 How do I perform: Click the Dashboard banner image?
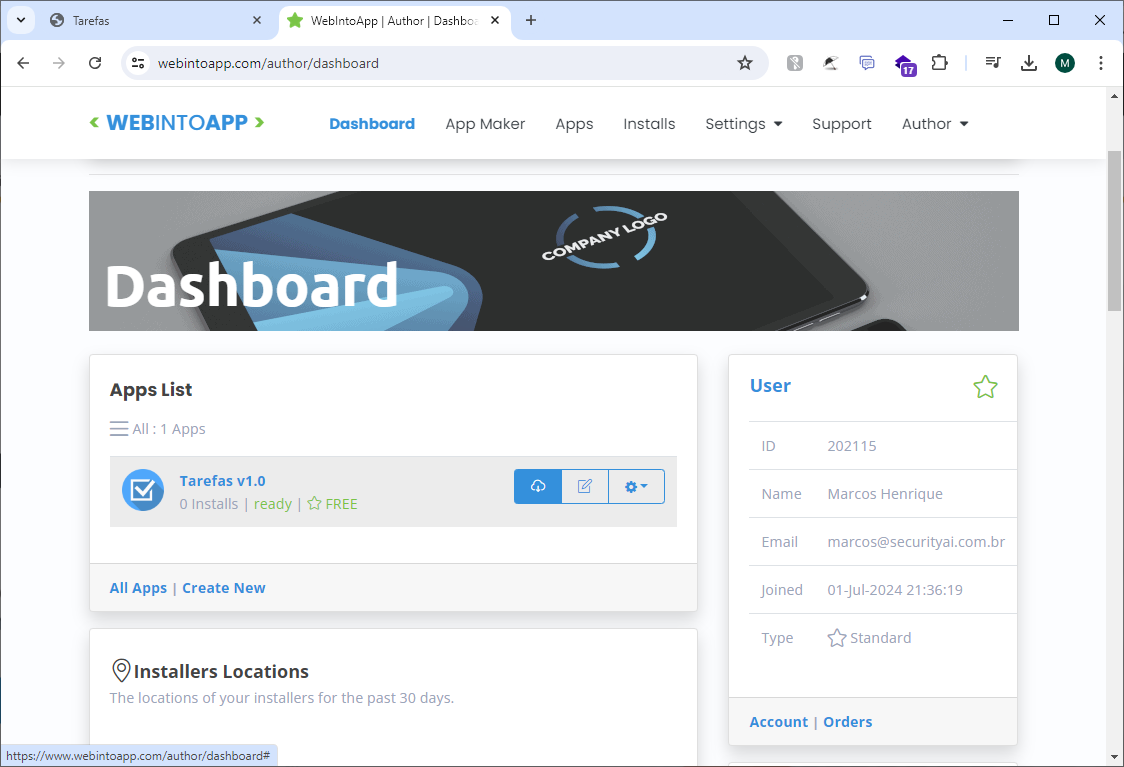coord(553,261)
